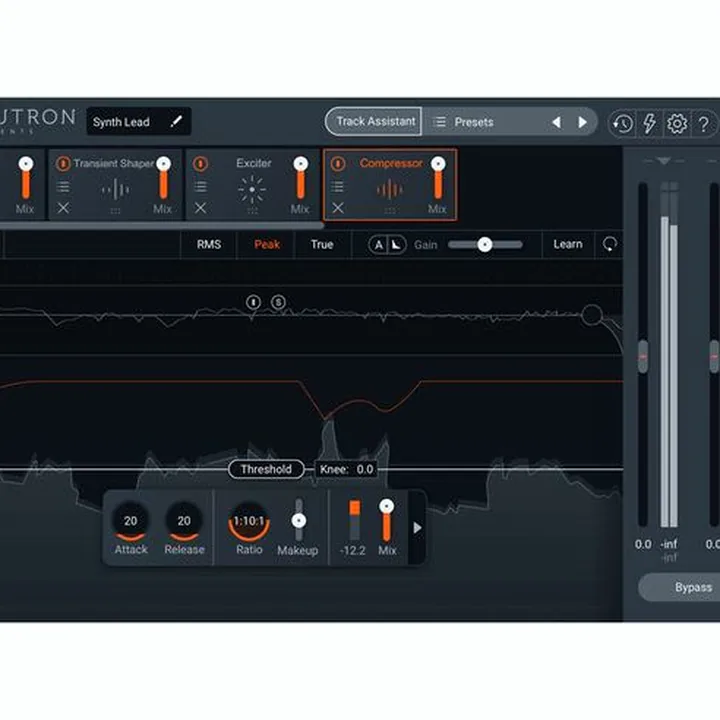The height and width of the screenshot is (720, 720).
Task: Go to next preset arrow
Action: [x=582, y=122]
